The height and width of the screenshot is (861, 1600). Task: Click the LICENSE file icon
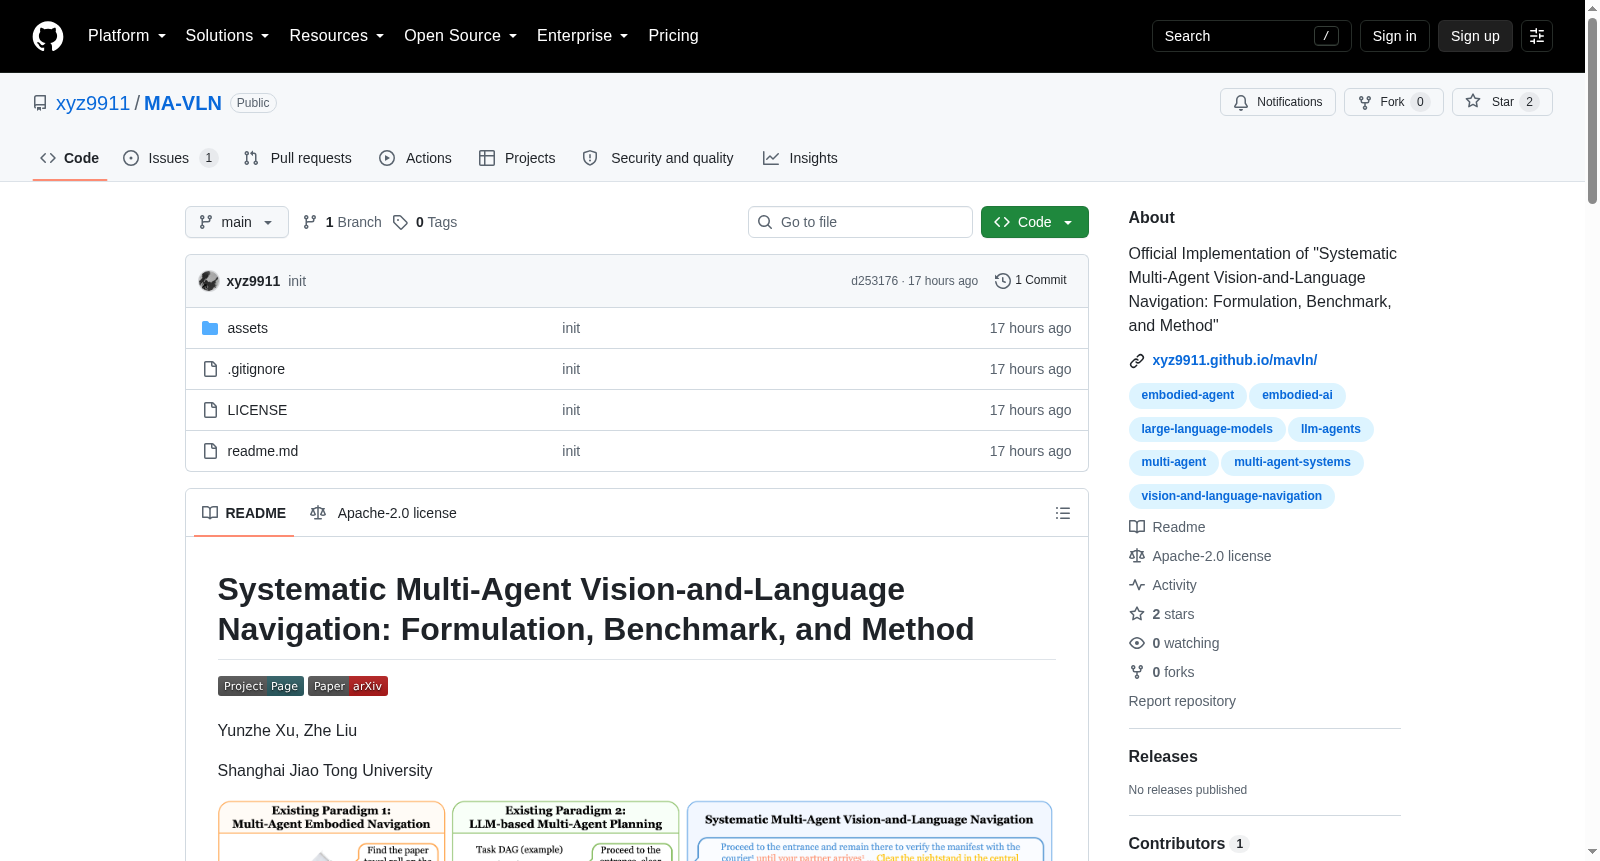coord(210,410)
